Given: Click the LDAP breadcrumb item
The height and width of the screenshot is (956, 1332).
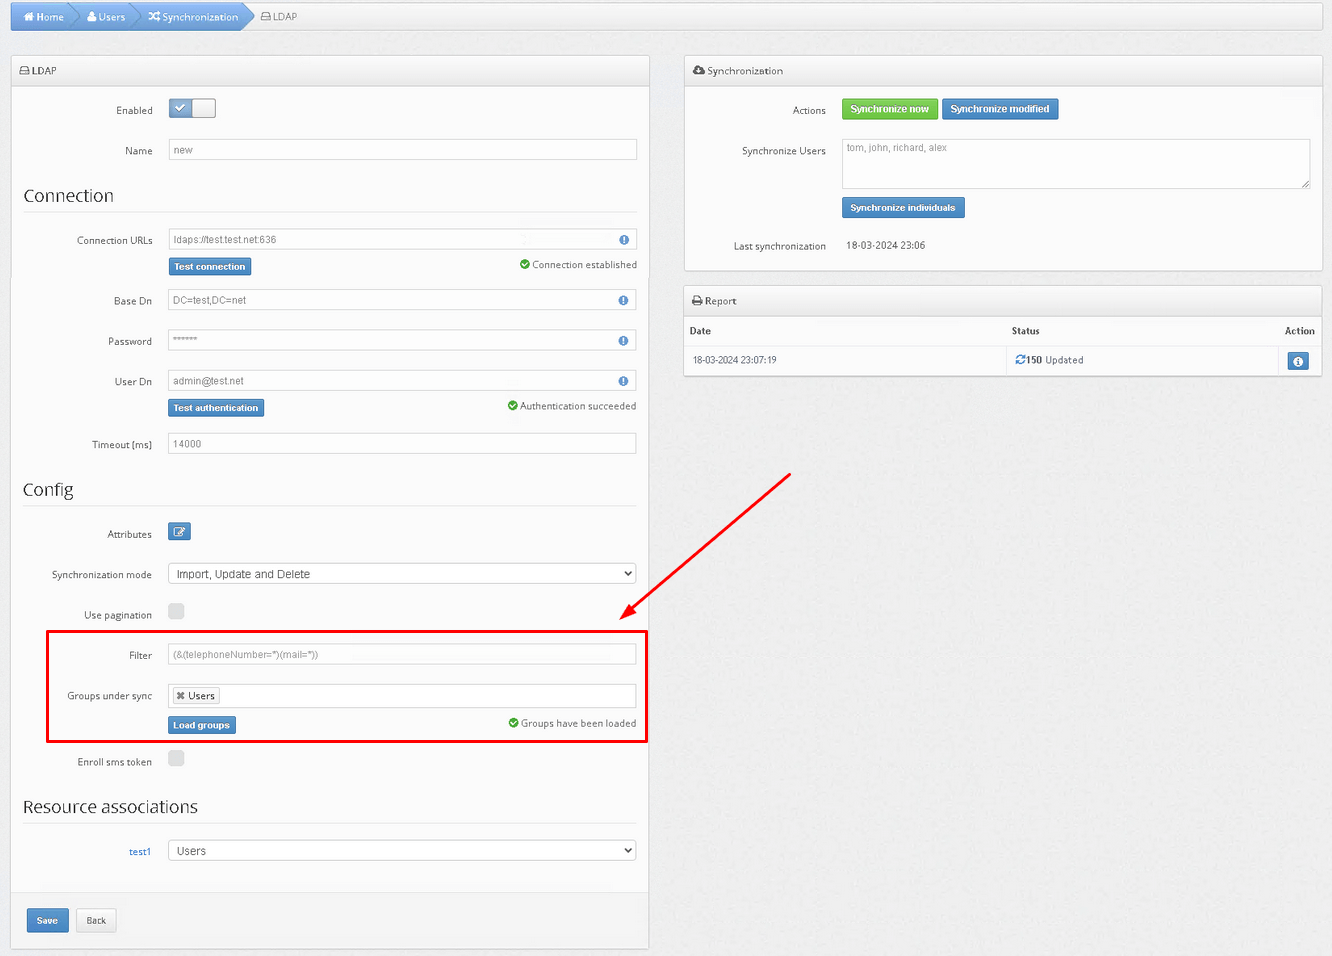Looking at the screenshot, I should tap(279, 17).
